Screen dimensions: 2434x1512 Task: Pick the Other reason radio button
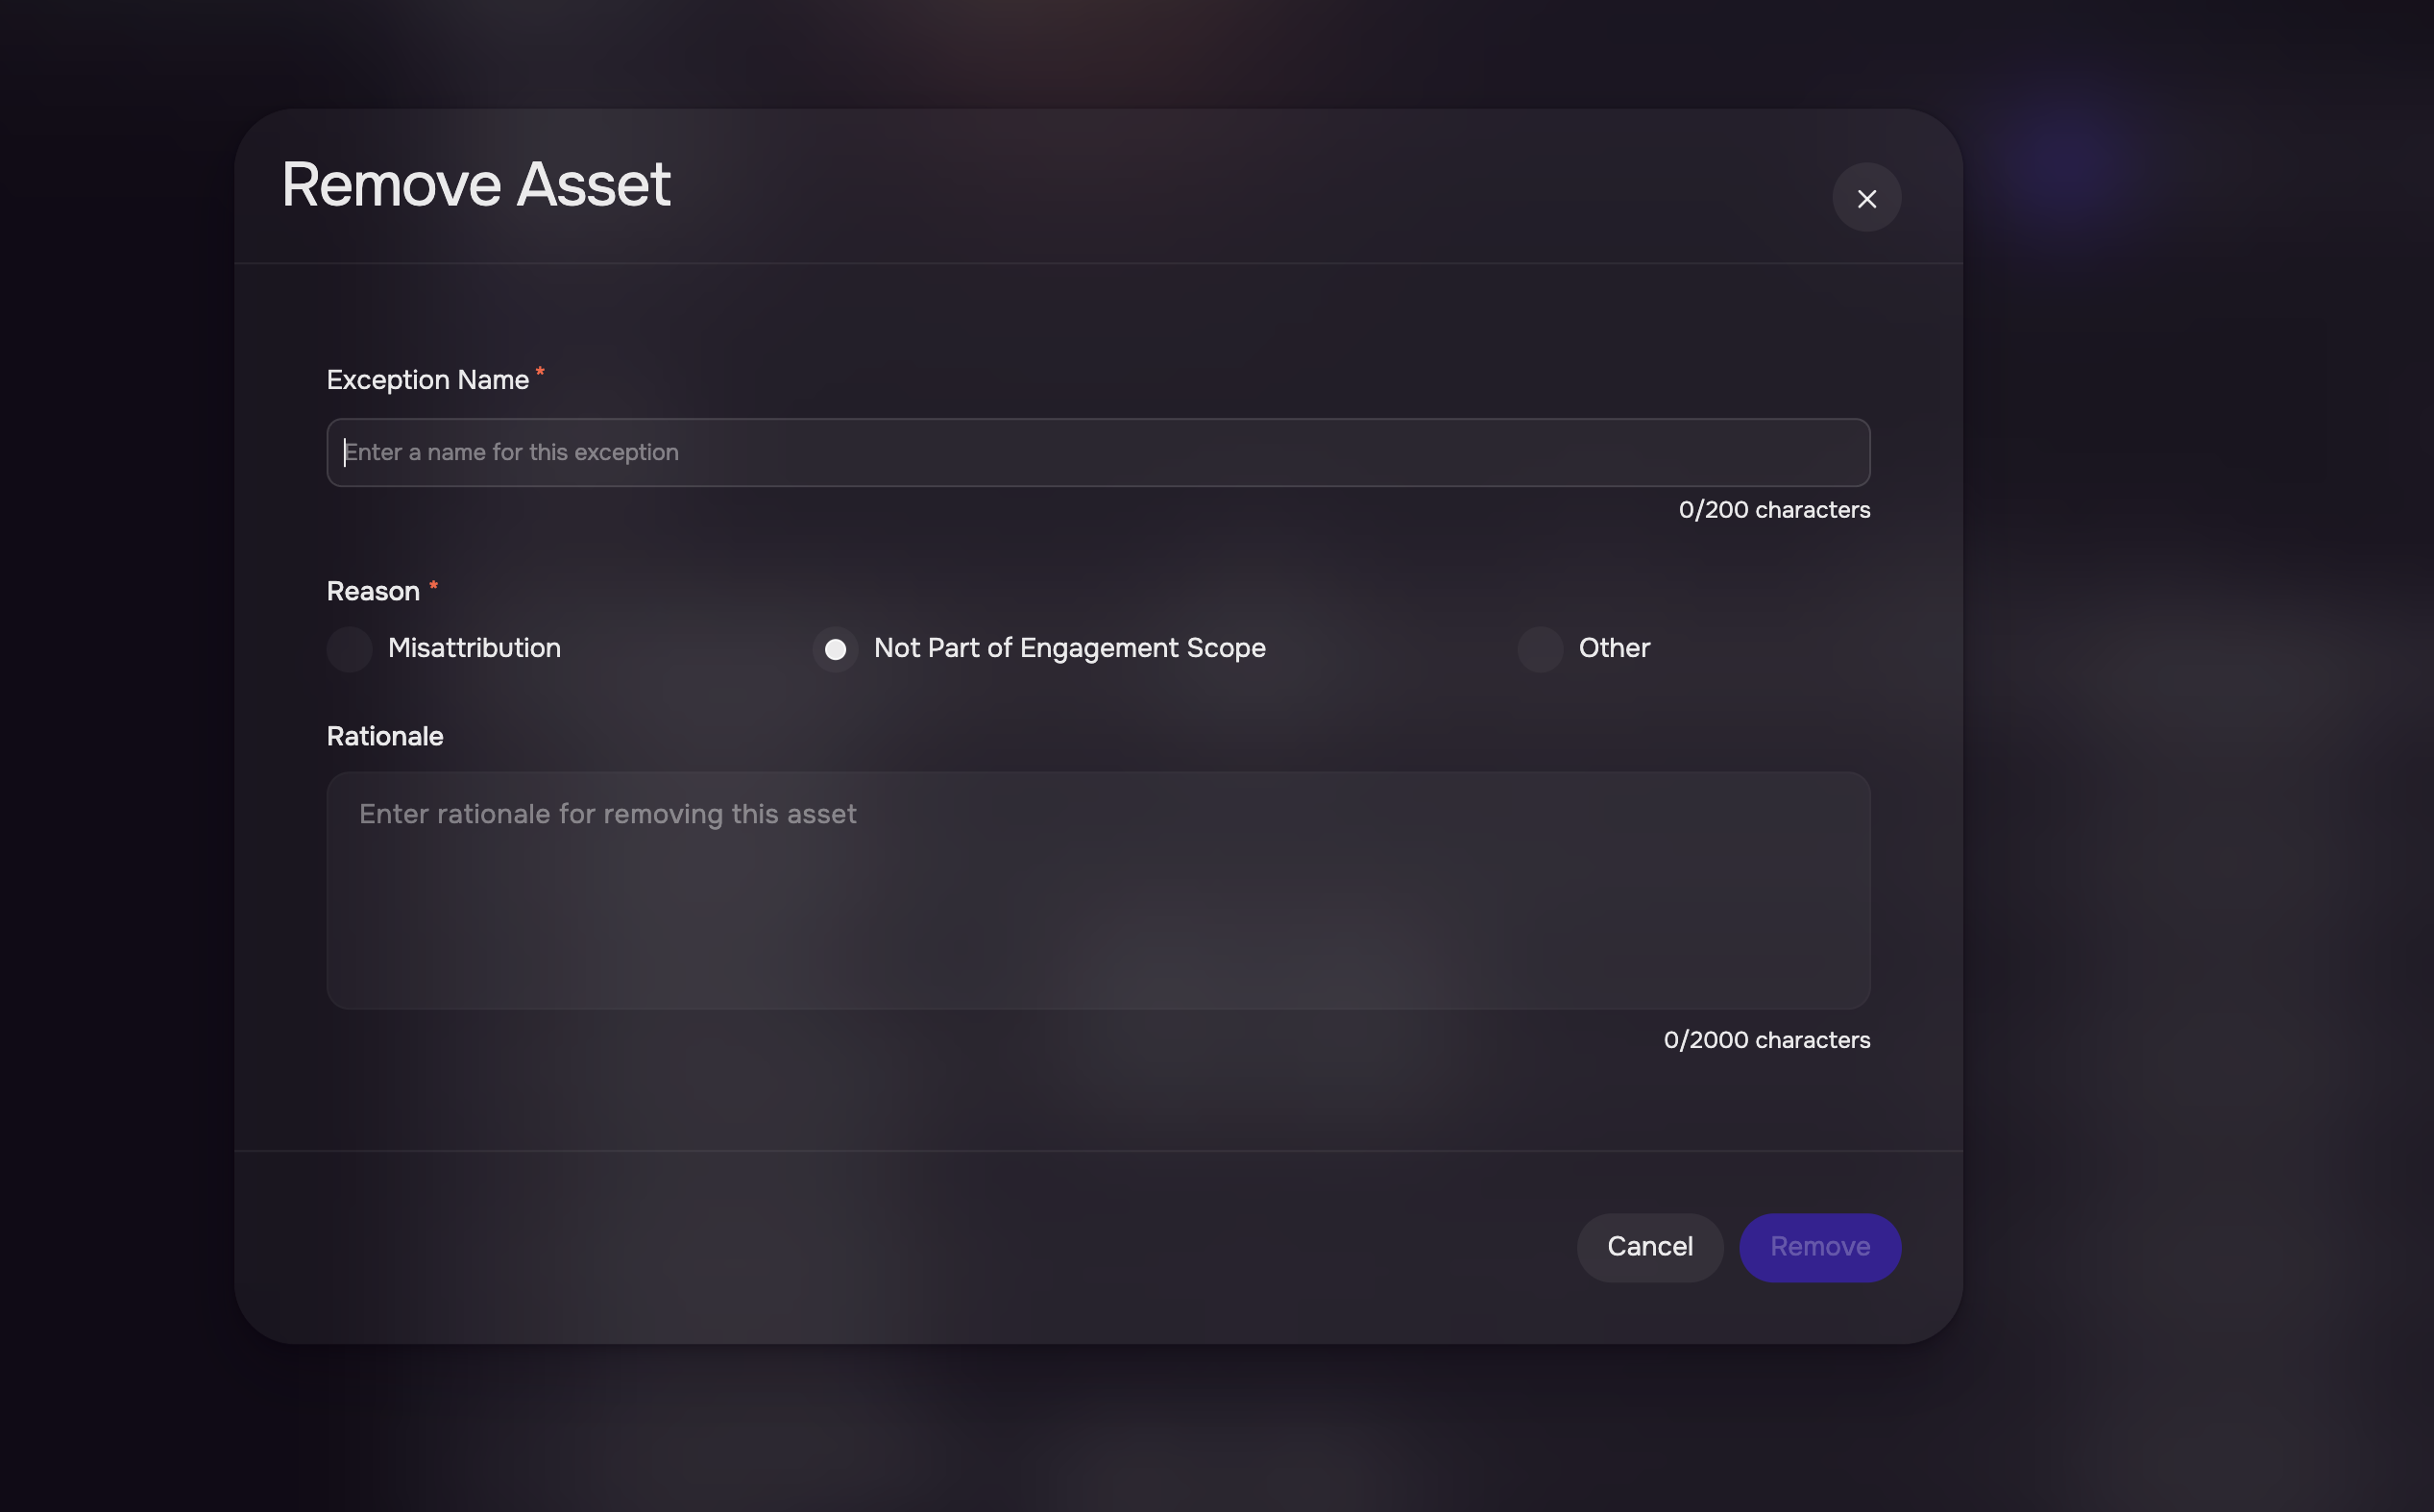pos(1540,649)
